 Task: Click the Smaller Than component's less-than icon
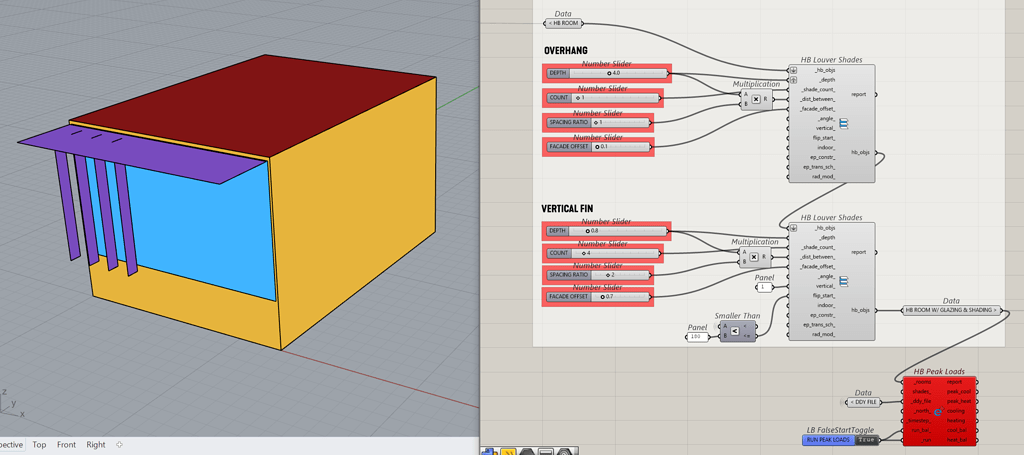coord(735,331)
